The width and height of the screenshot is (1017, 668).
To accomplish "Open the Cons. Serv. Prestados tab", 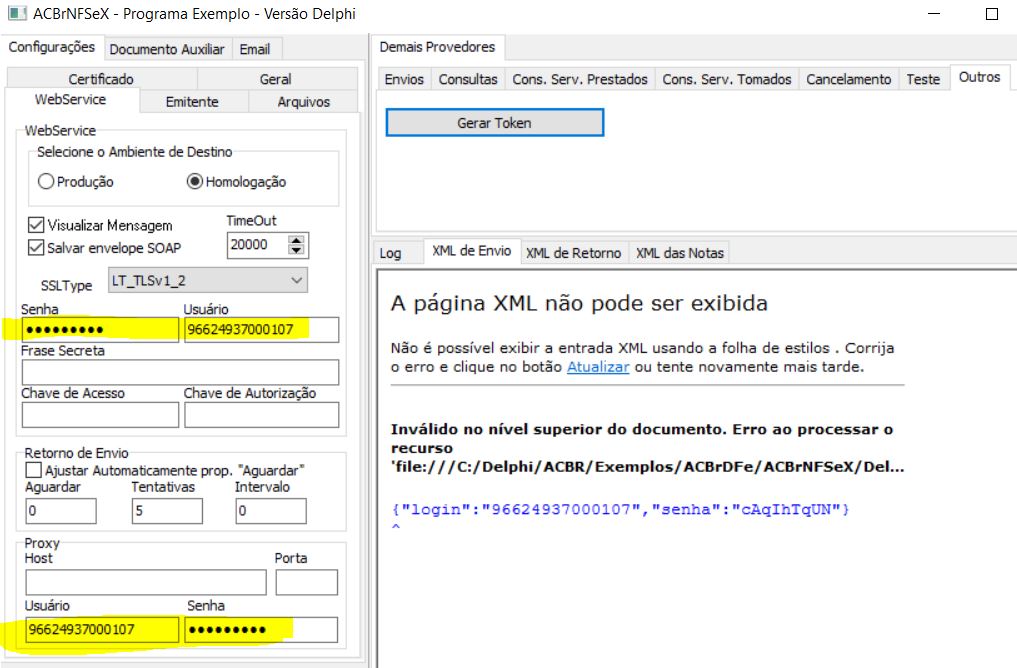I will click(x=580, y=79).
